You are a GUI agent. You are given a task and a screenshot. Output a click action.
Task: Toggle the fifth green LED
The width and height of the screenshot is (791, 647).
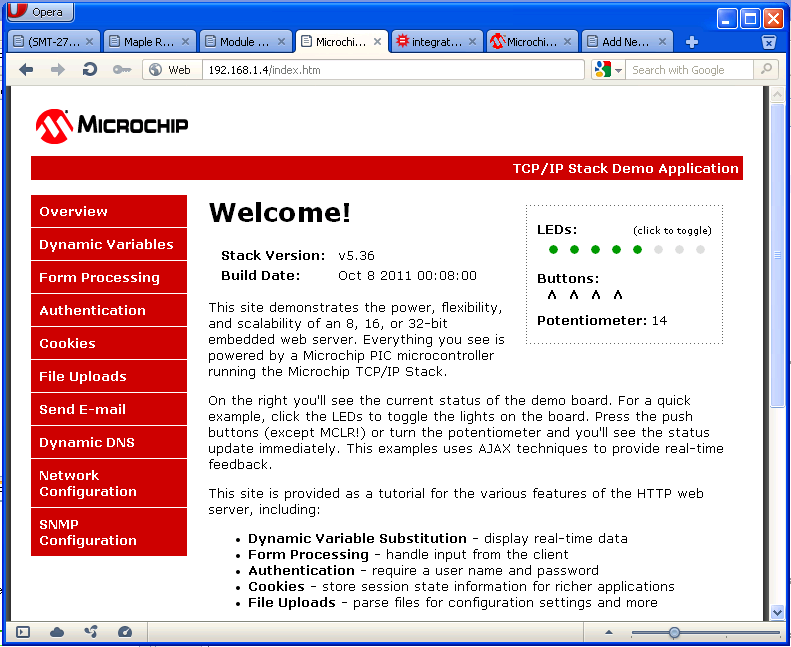click(x=637, y=250)
